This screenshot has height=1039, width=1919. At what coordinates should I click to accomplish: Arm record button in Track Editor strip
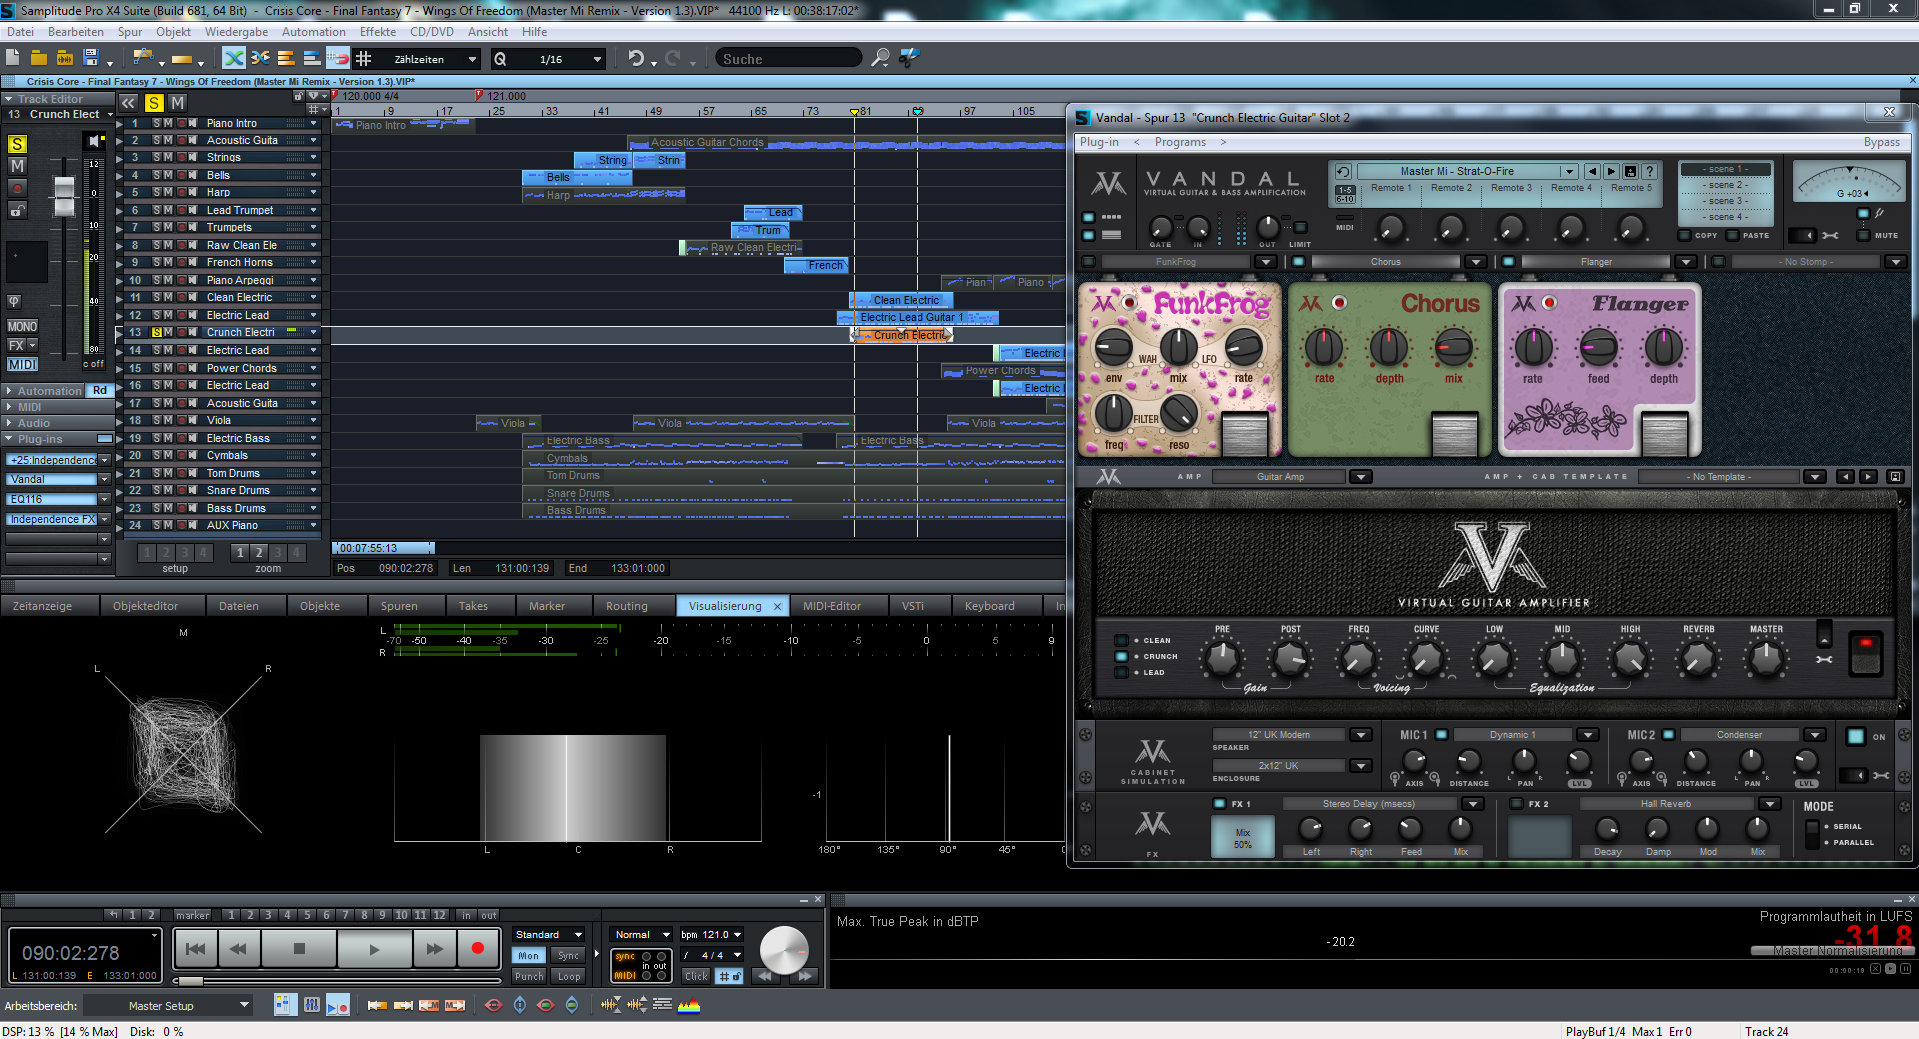point(17,188)
